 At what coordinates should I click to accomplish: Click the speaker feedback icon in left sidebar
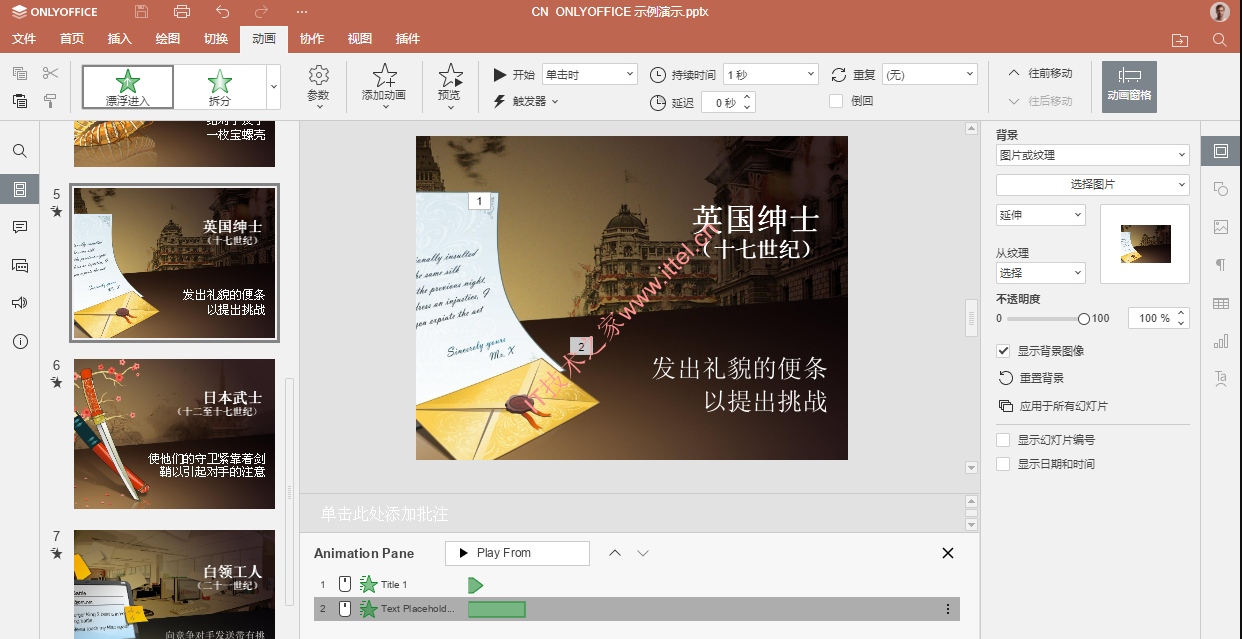[20, 303]
